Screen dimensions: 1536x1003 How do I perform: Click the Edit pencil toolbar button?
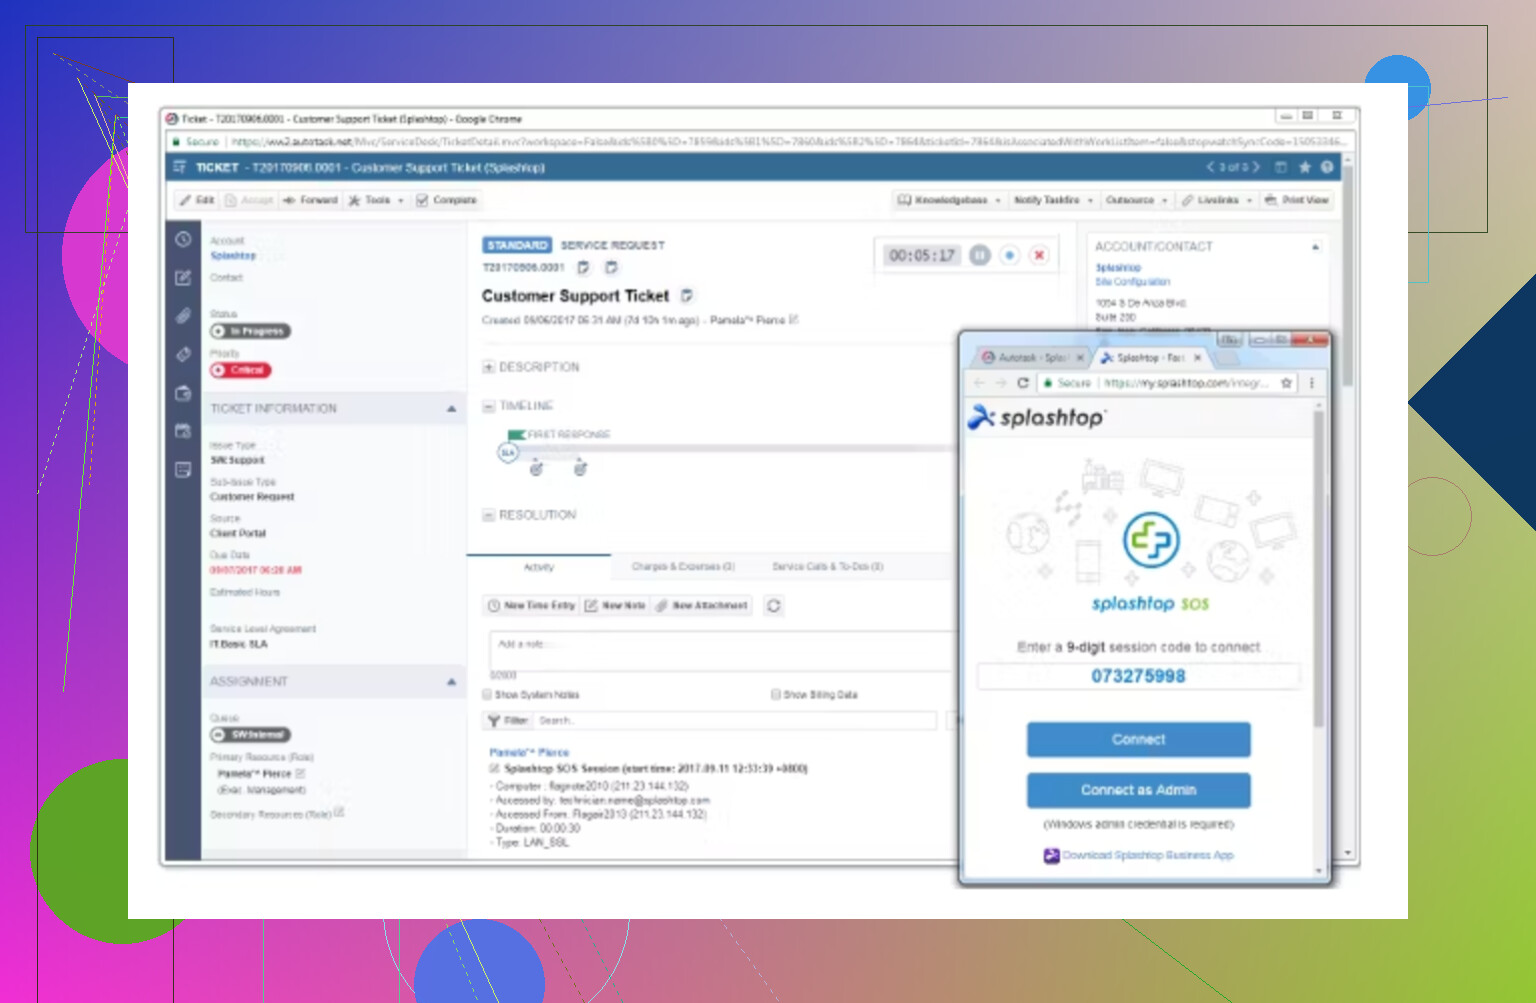197,200
